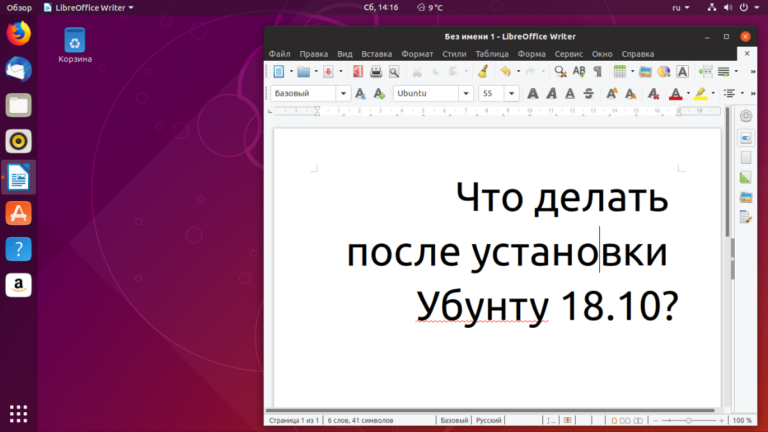Viewport: 768px width, 432px height.
Task: Apply red font color
Action: coord(675,93)
